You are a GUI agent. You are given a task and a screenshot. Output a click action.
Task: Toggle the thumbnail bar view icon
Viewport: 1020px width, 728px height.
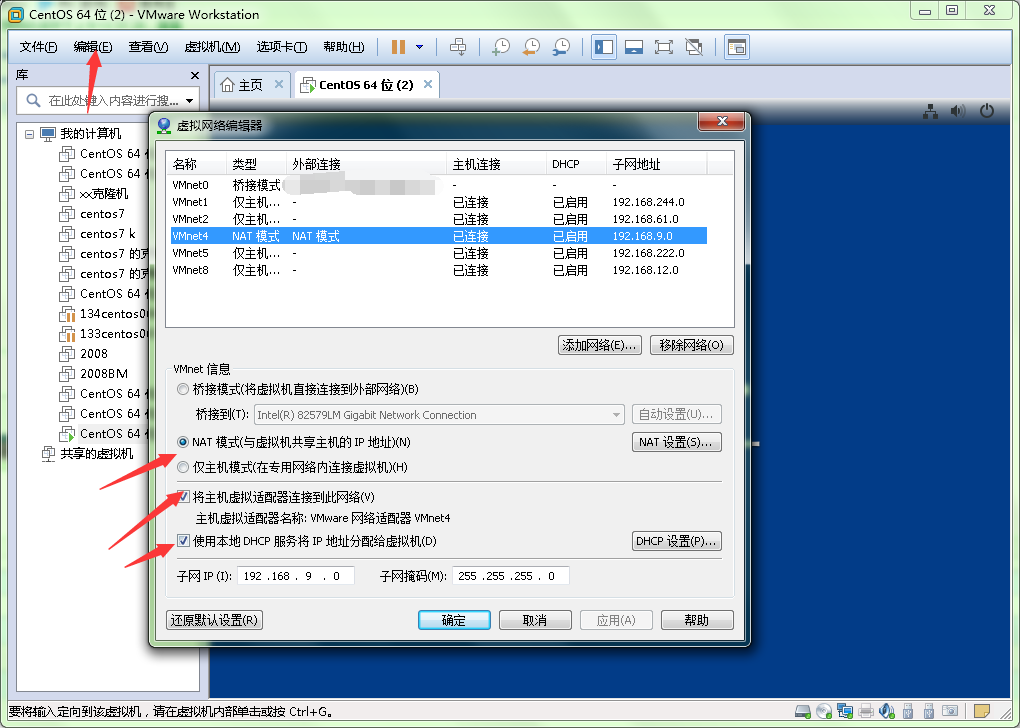click(634, 47)
